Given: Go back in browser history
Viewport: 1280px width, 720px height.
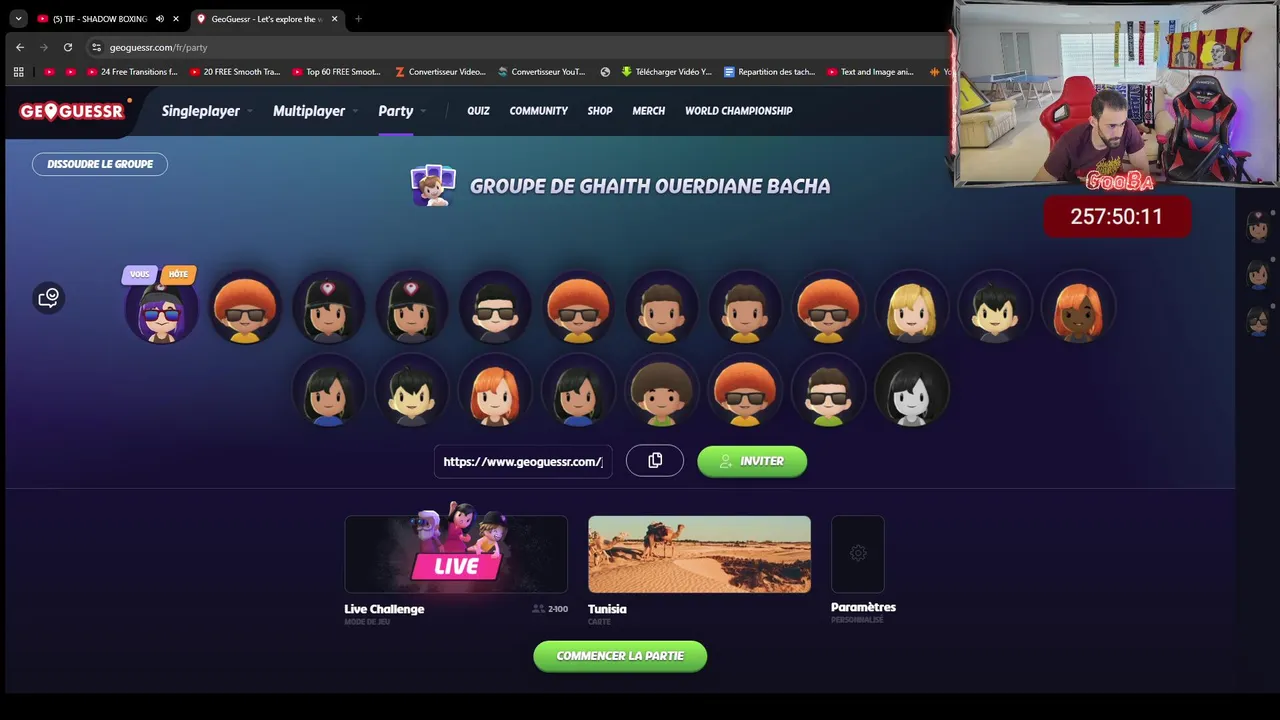Looking at the screenshot, I should click(19, 47).
